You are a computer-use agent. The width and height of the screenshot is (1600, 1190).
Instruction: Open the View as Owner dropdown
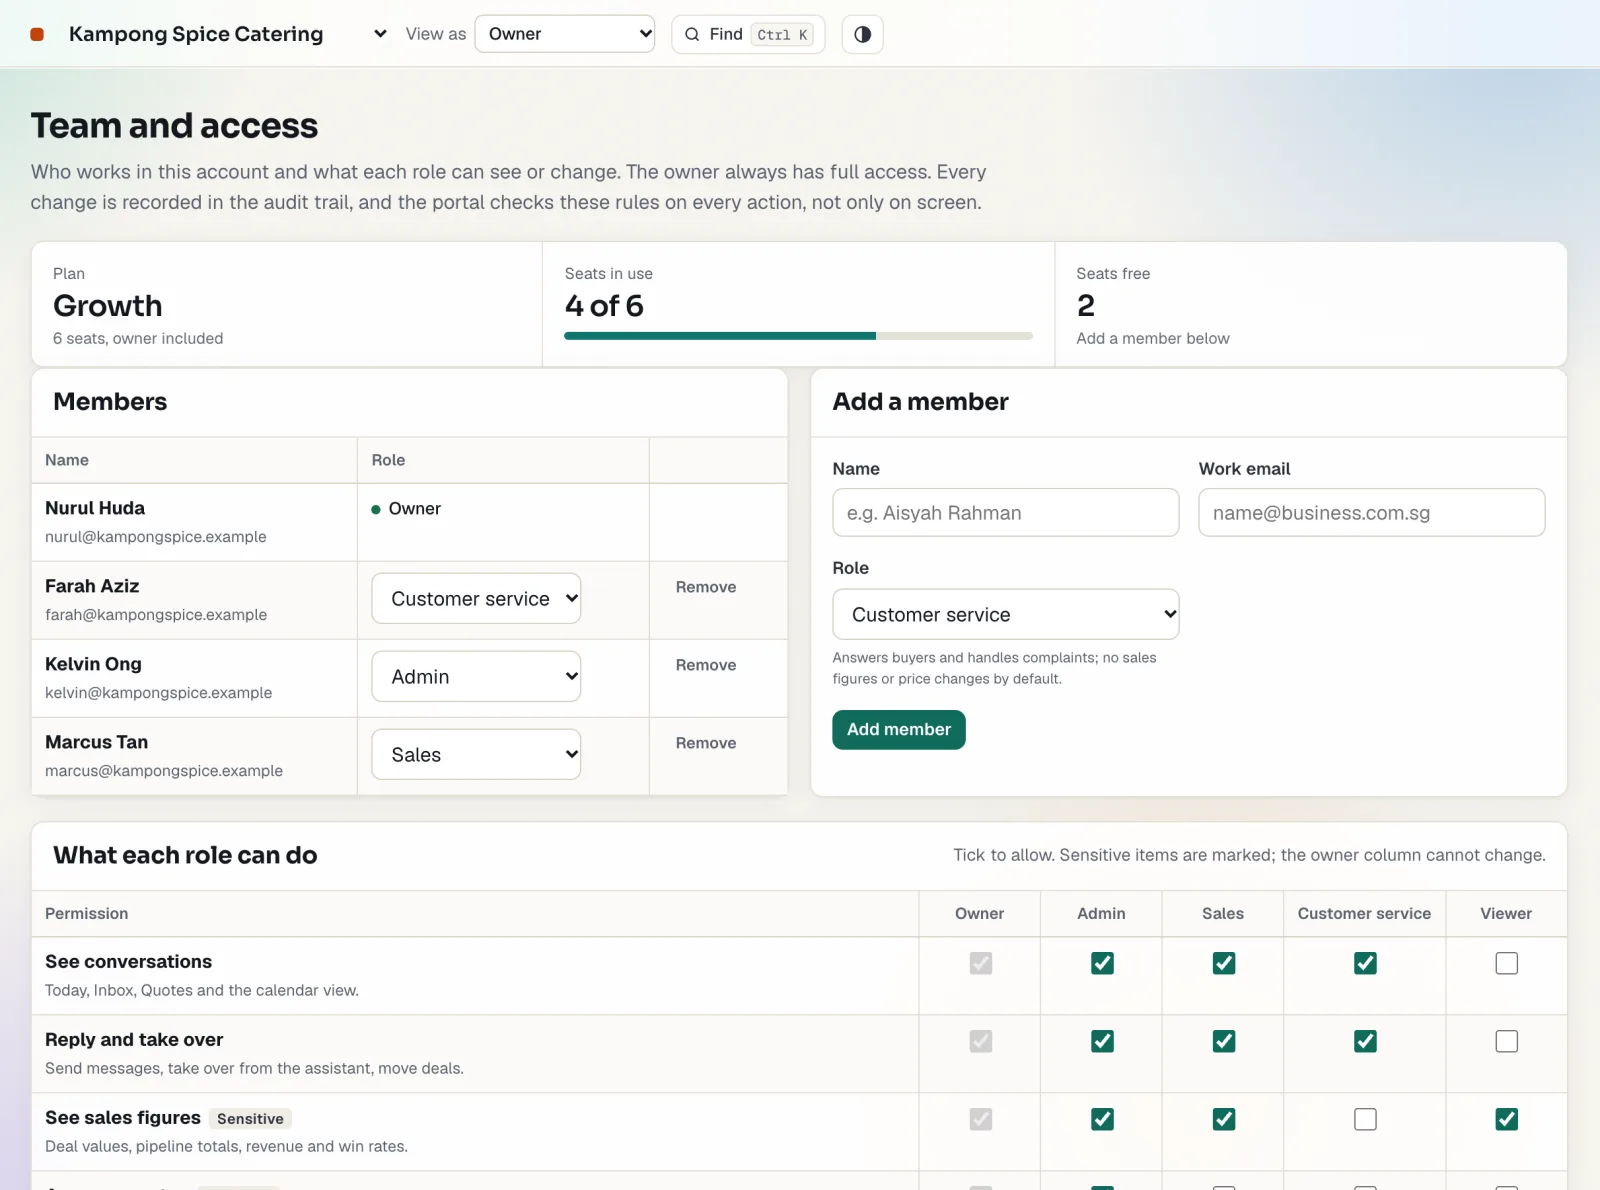(x=565, y=34)
